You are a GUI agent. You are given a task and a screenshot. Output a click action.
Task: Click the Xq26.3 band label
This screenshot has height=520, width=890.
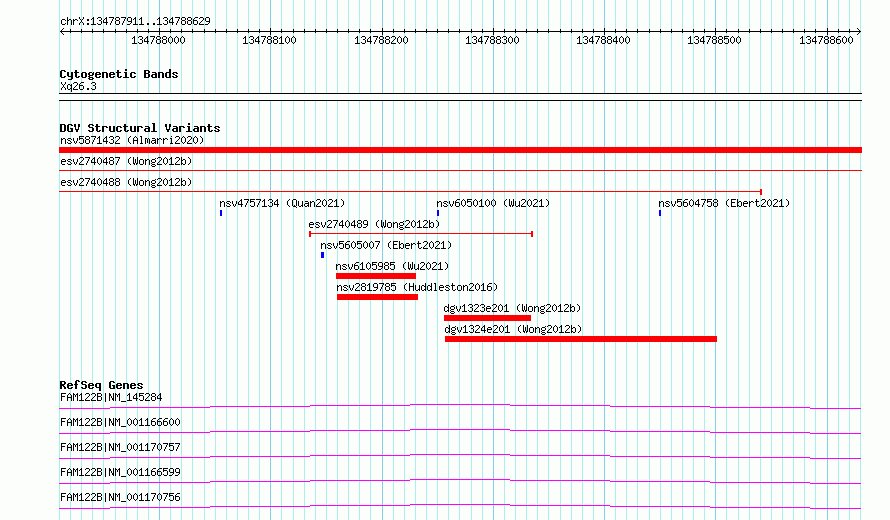pyautogui.click(x=78, y=86)
